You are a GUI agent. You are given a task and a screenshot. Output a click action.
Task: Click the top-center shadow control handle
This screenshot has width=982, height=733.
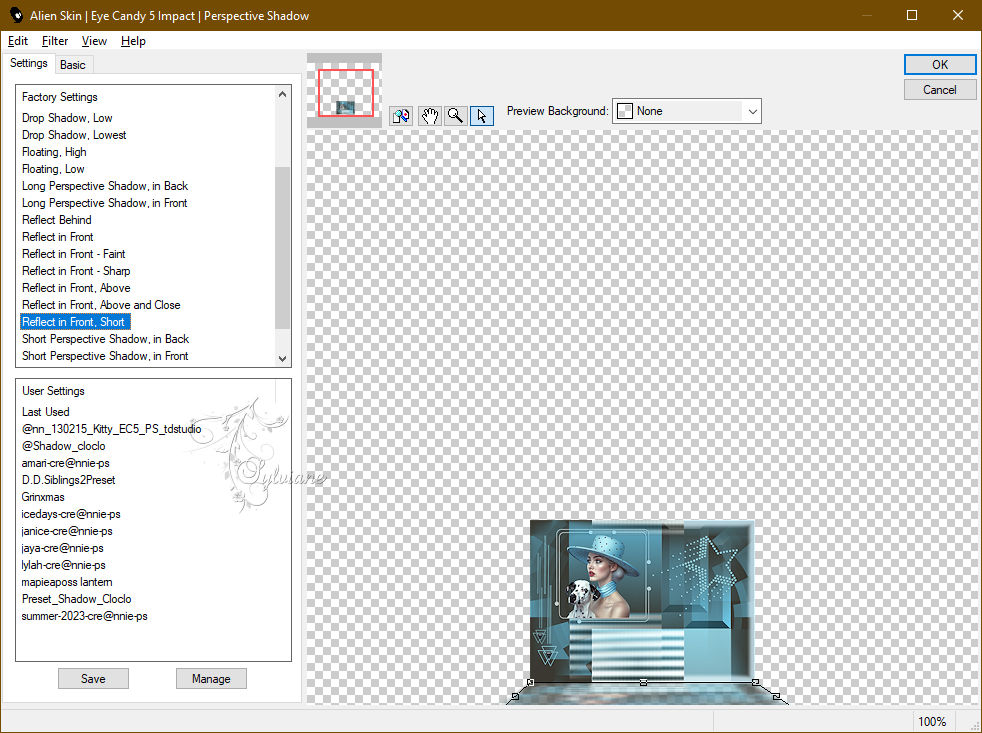643,682
